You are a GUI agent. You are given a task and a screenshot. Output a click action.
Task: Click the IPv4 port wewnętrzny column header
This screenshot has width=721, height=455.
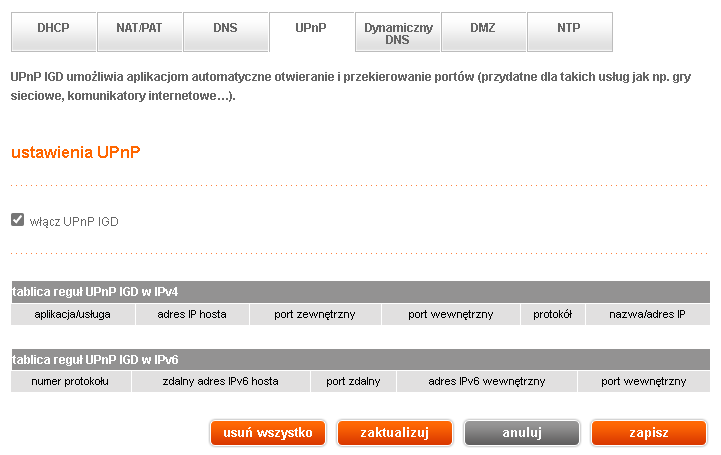(450, 314)
